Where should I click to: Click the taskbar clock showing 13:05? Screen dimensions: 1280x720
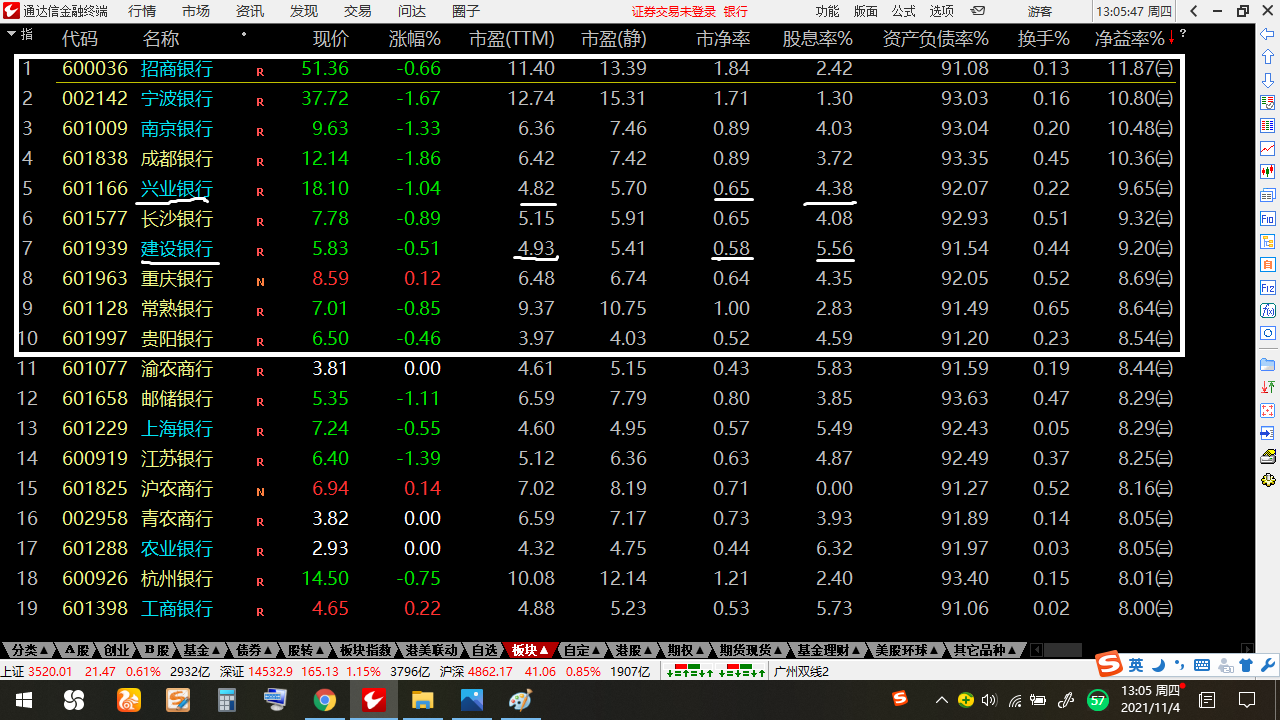pos(1150,700)
